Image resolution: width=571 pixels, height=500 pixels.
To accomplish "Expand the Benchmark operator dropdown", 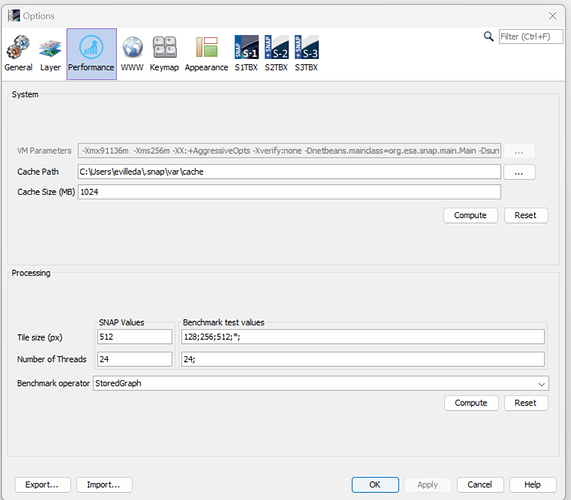I will (542, 384).
